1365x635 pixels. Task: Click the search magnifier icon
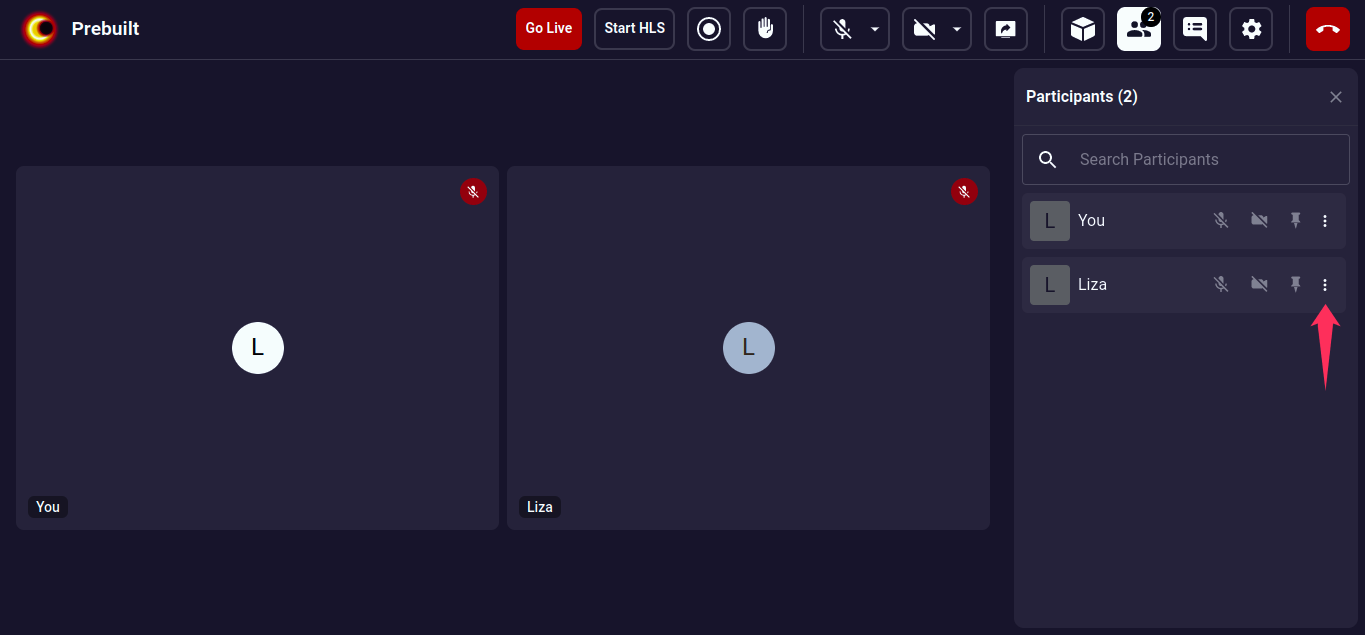point(1047,159)
